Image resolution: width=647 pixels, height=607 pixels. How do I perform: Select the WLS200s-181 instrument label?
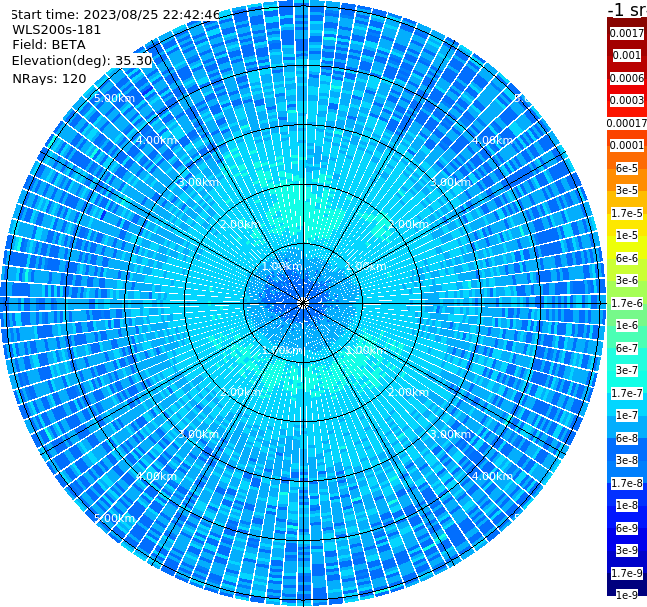click(x=57, y=30)
